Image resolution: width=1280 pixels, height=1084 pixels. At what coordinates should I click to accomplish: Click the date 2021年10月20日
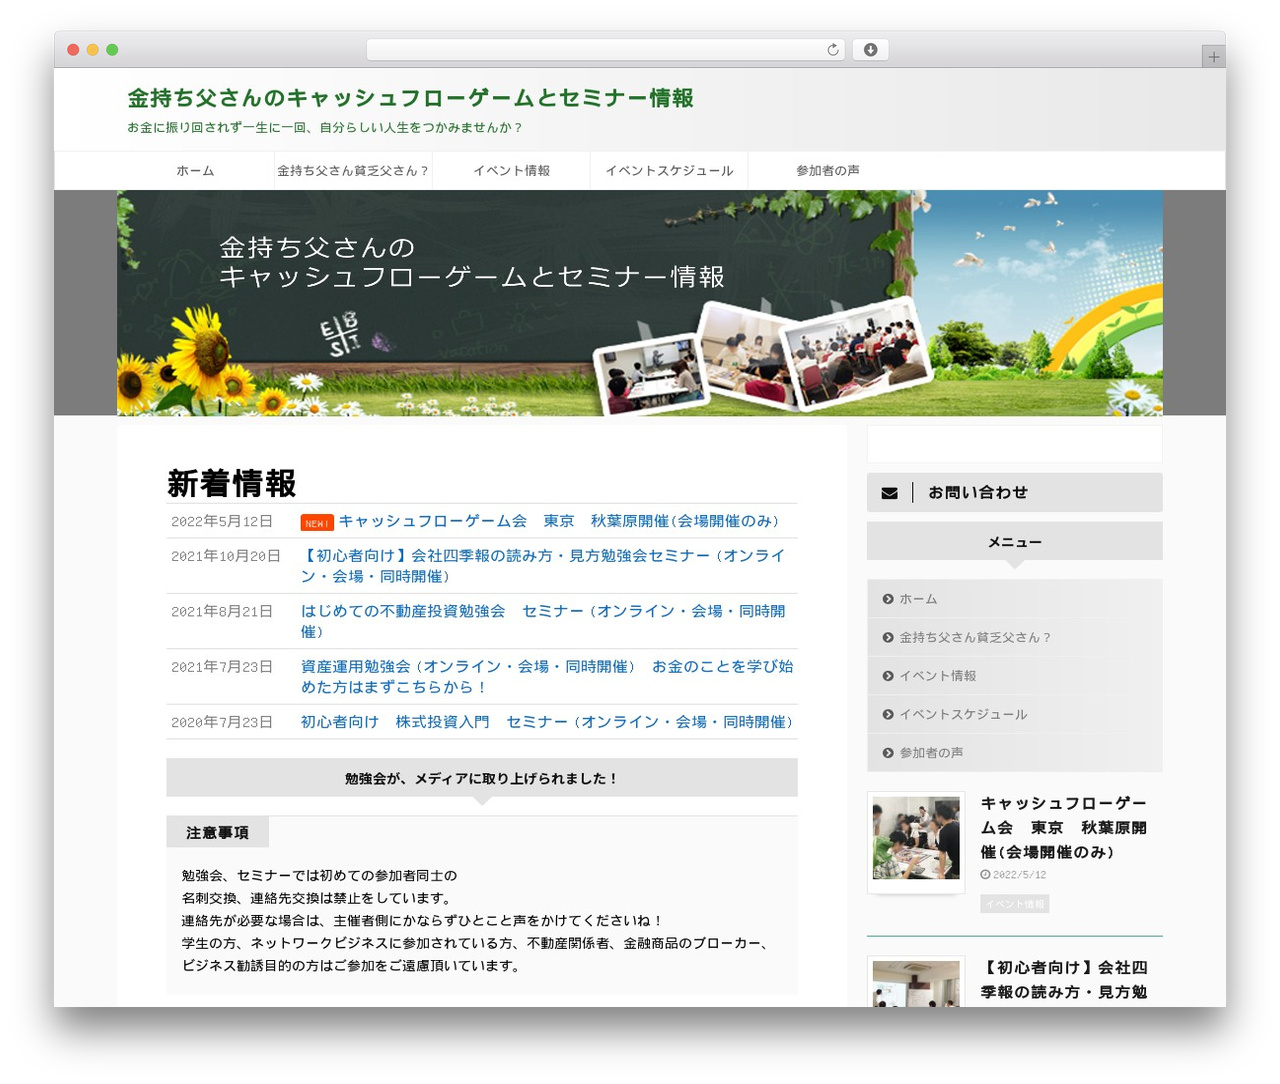pos(226,556)
